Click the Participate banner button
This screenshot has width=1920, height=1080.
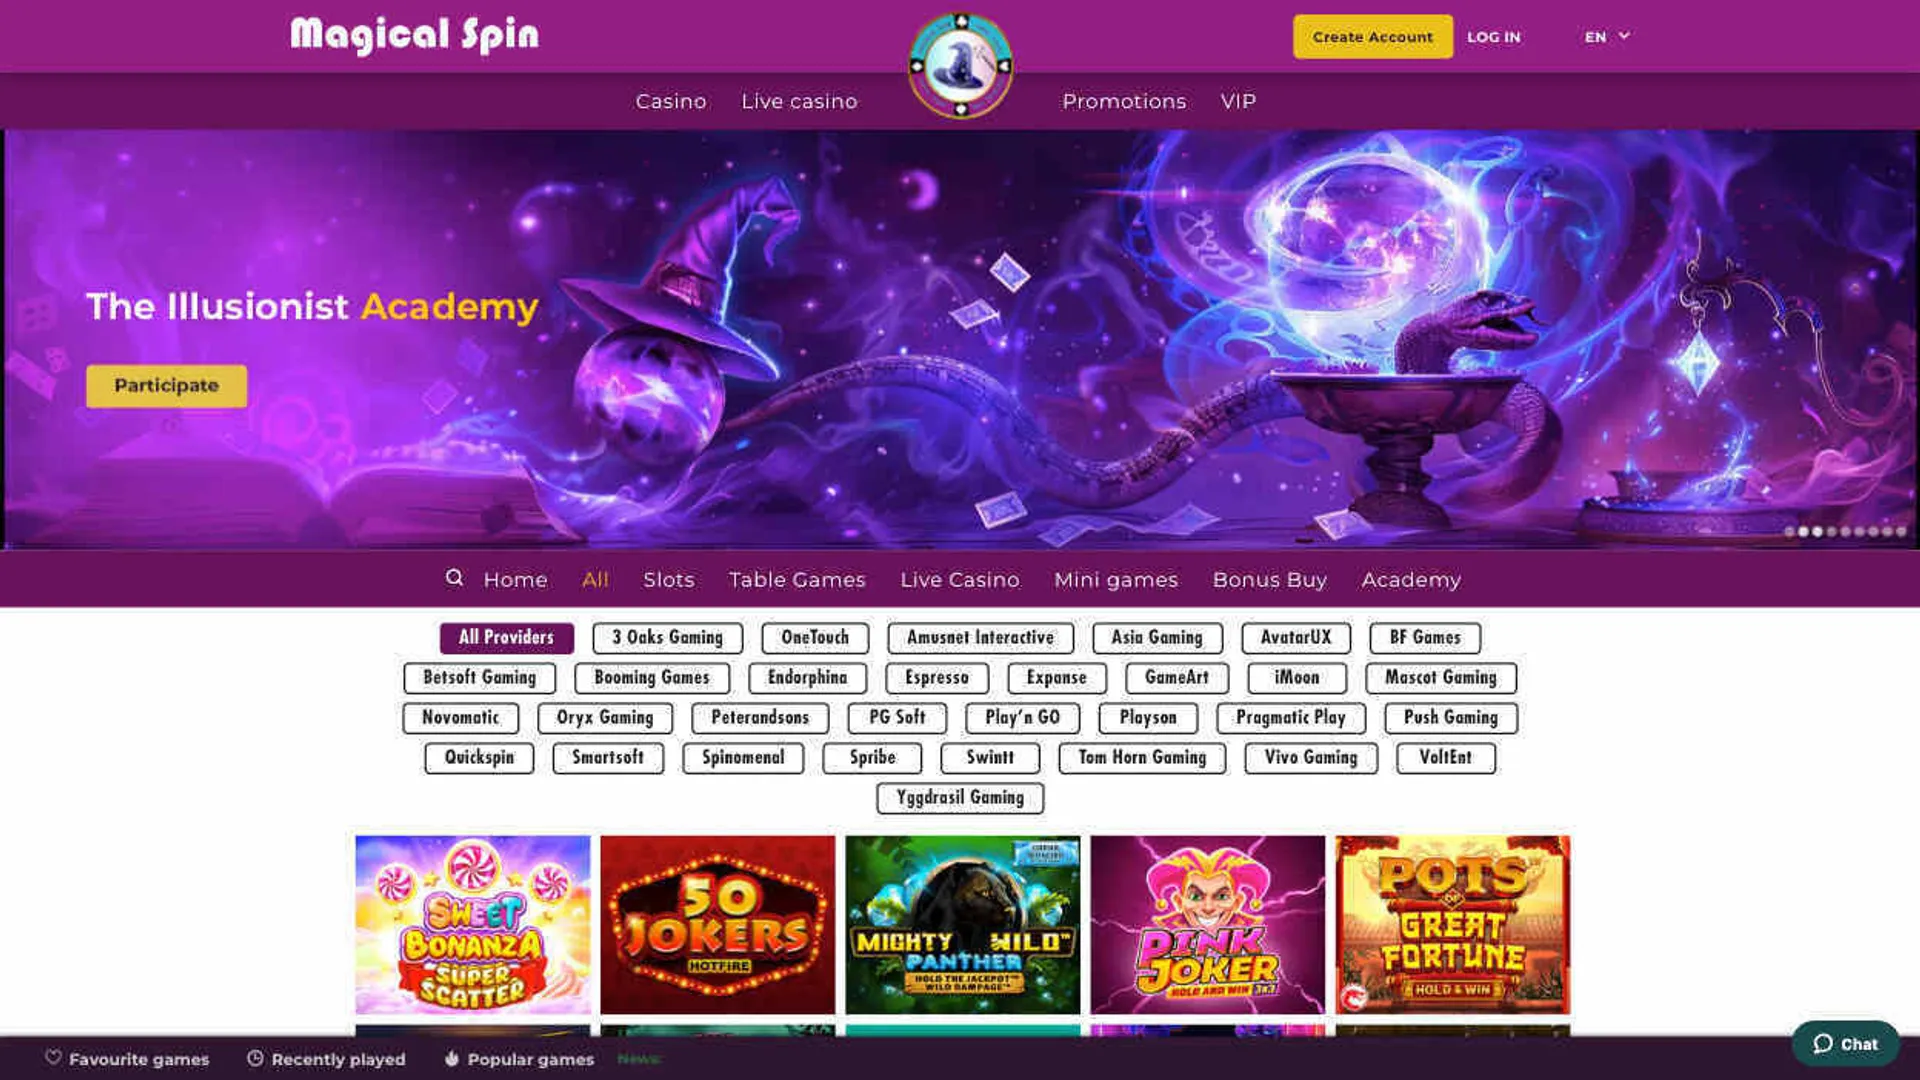click(x=166, y=385)
